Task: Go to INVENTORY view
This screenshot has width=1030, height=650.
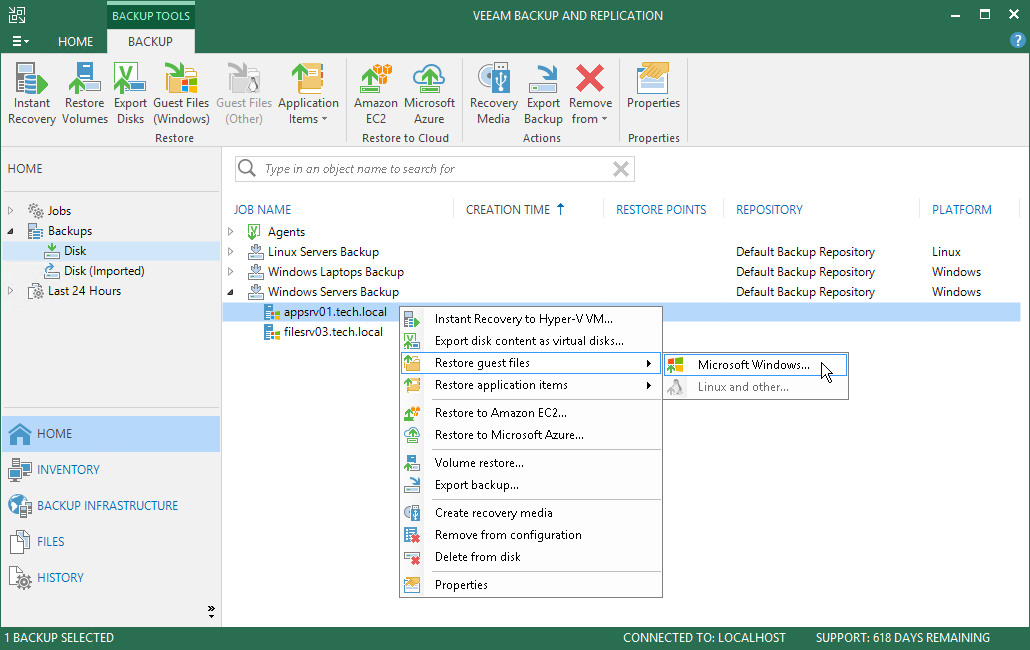Action: pyautogui.click(x=111, y=469)
